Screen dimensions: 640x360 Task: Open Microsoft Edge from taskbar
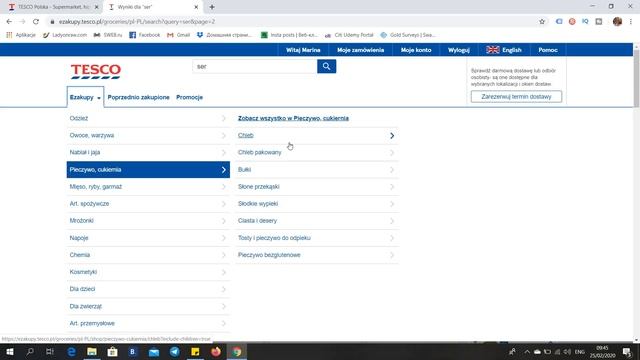(x=71, y=351)
